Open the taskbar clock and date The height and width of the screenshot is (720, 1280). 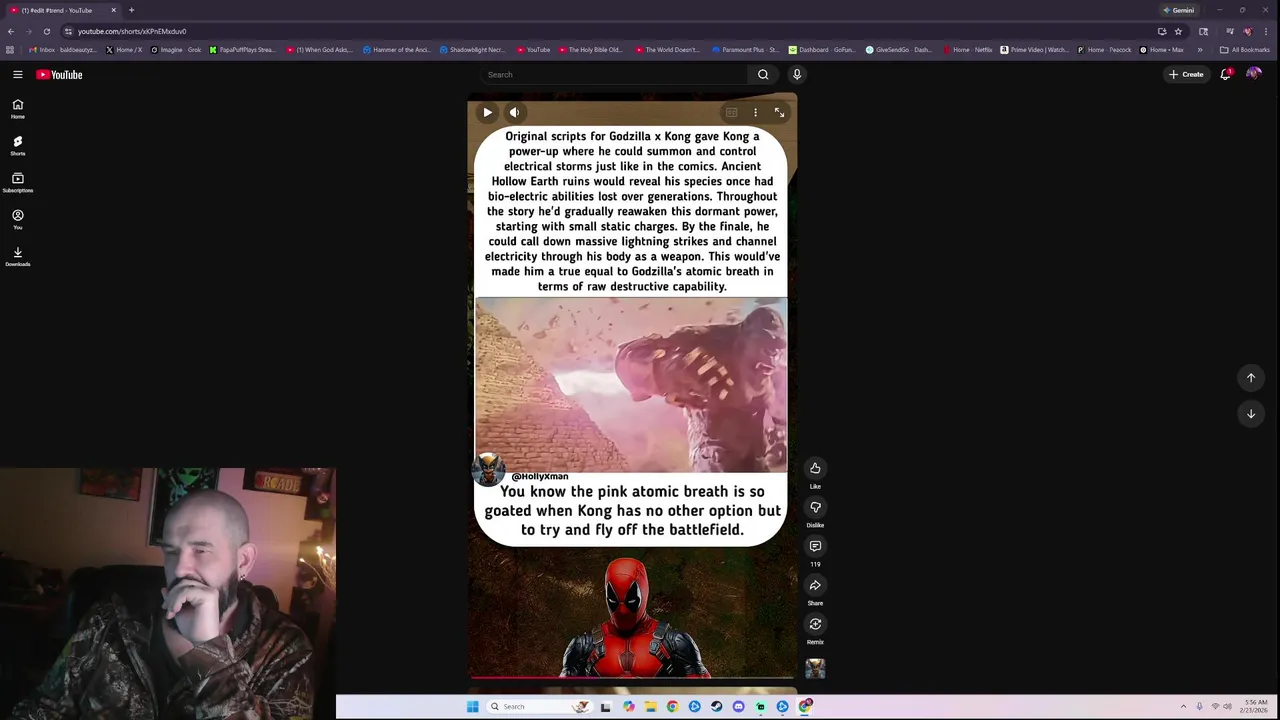[1256, 706]
